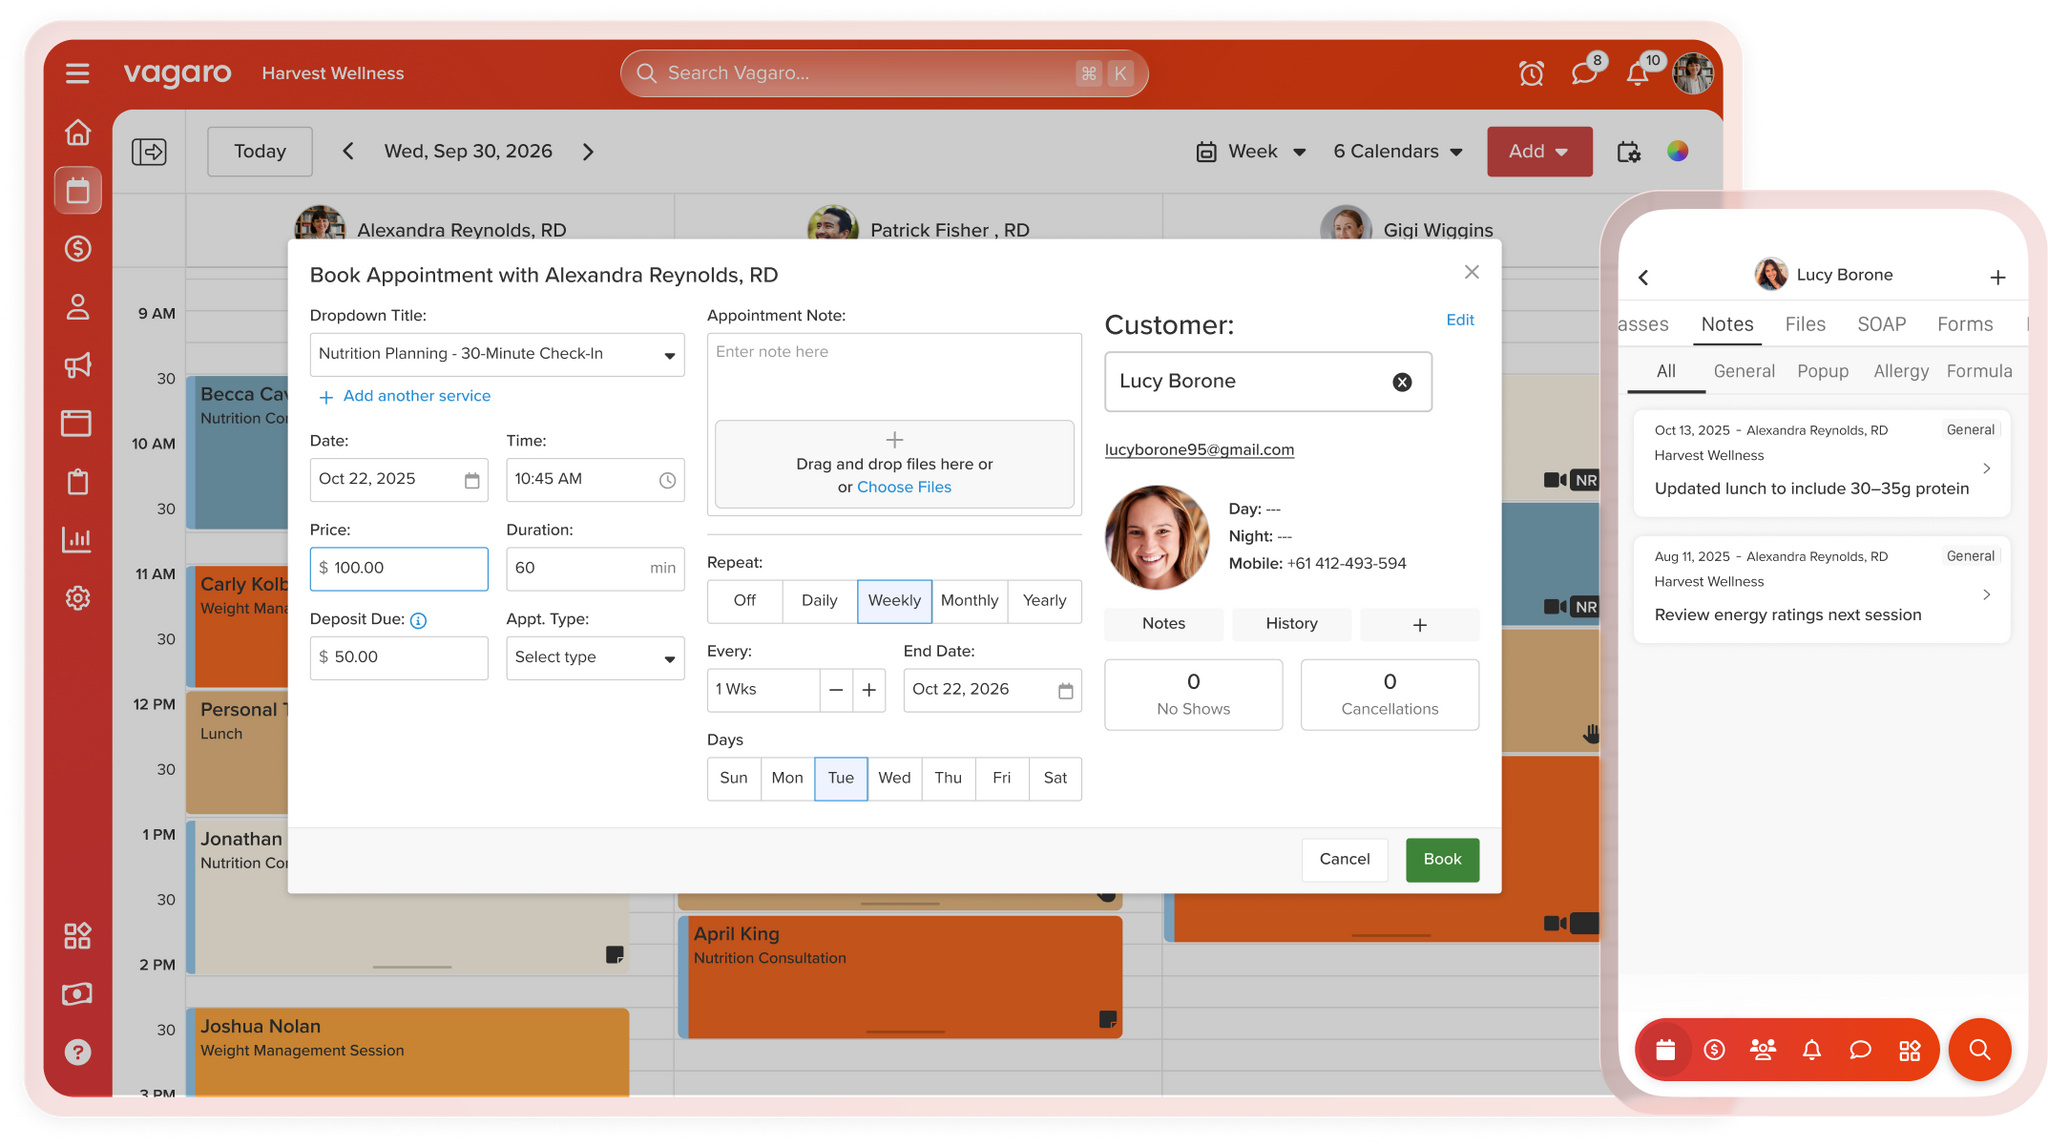Switch to mobile Files tab

pos(1805,324)
